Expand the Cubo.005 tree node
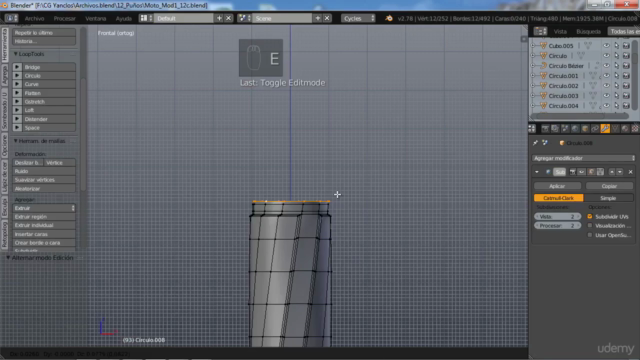 tap(532, 46)
